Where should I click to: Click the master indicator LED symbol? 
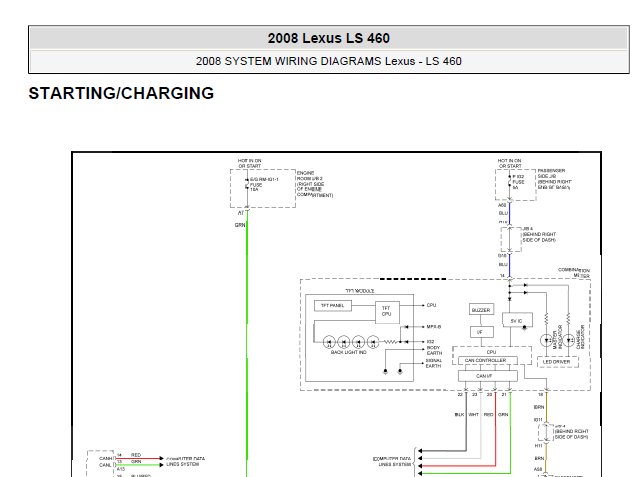tap(546, 340)
